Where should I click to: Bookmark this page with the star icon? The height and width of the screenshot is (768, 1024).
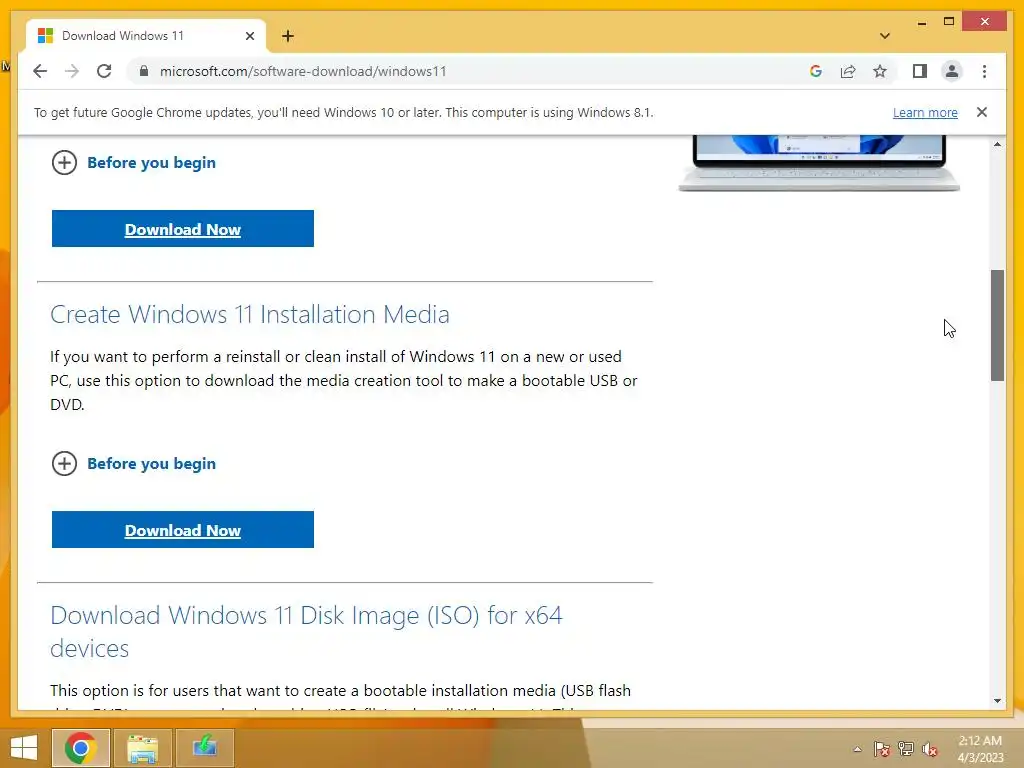[880, 71]
